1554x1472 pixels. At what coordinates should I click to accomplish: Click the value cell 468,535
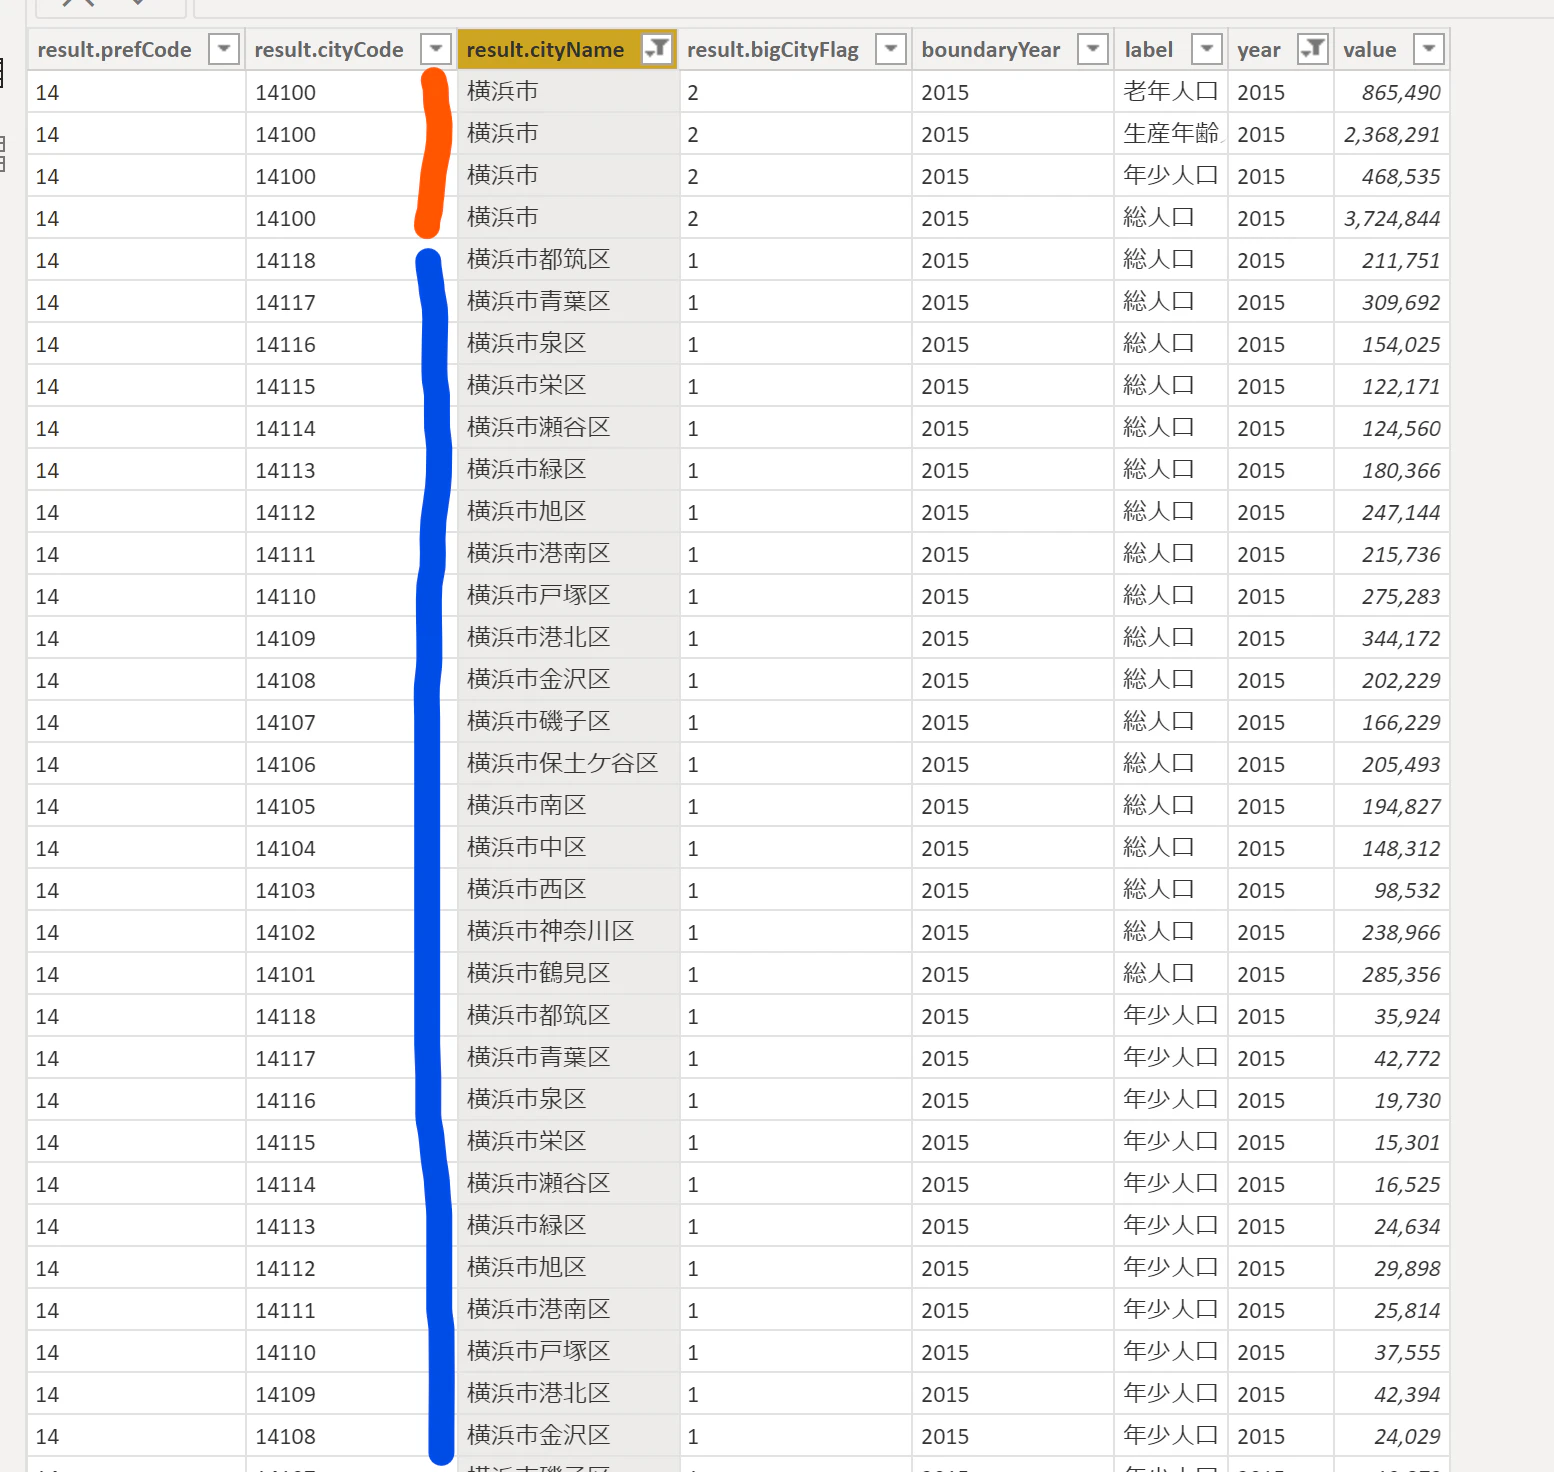click(x=1391, y=176)
